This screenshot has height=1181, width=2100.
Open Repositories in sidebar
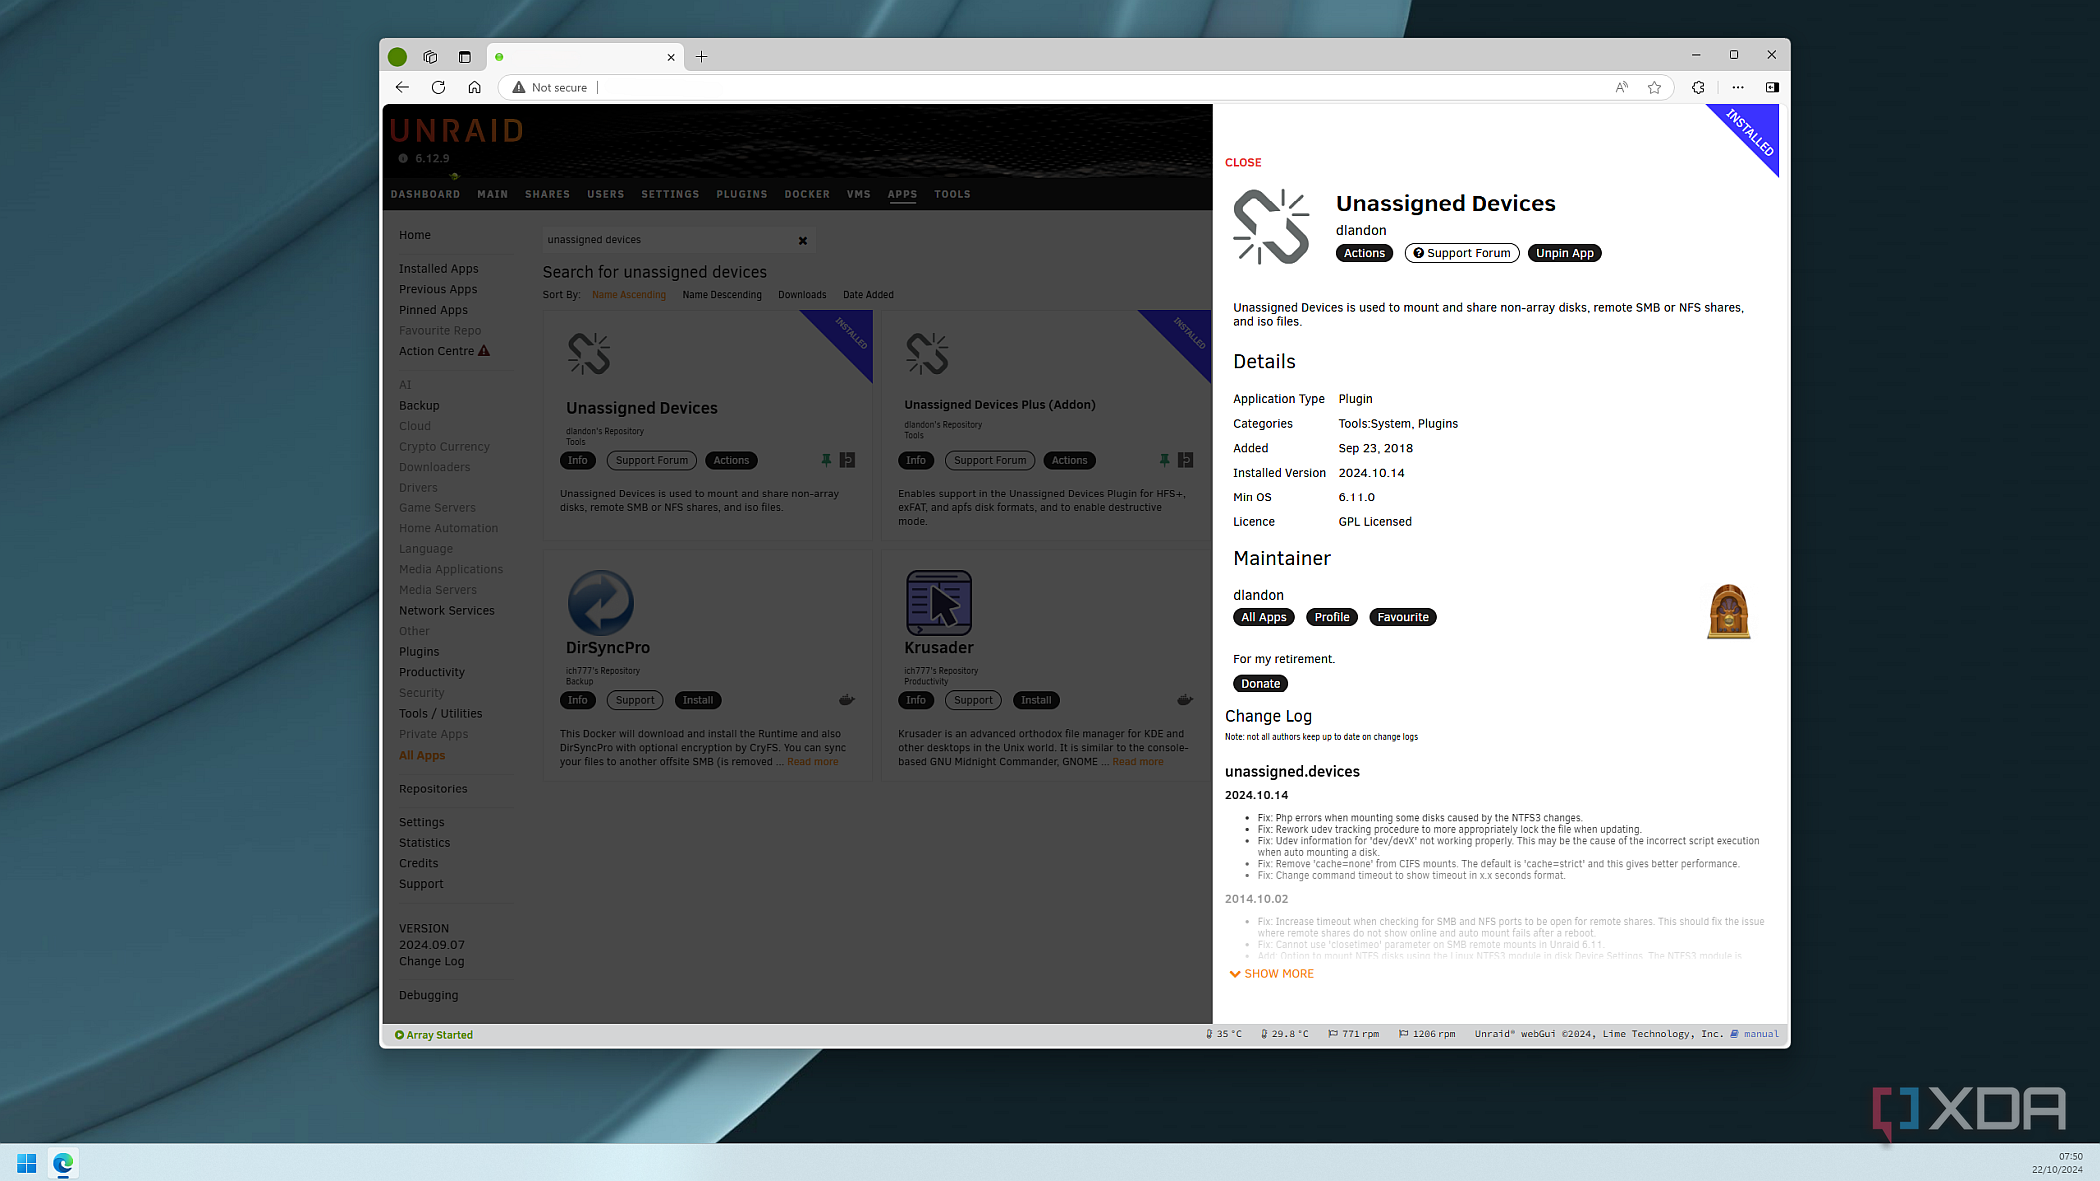433,789
